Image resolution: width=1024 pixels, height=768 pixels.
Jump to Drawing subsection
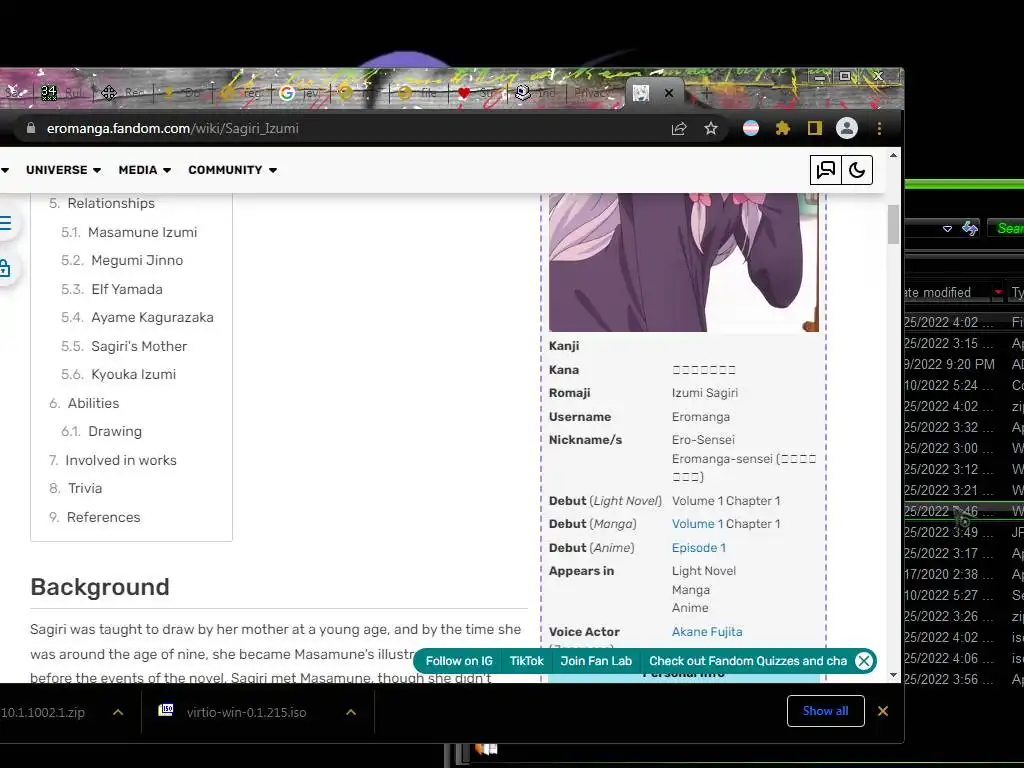click(115, 431)
